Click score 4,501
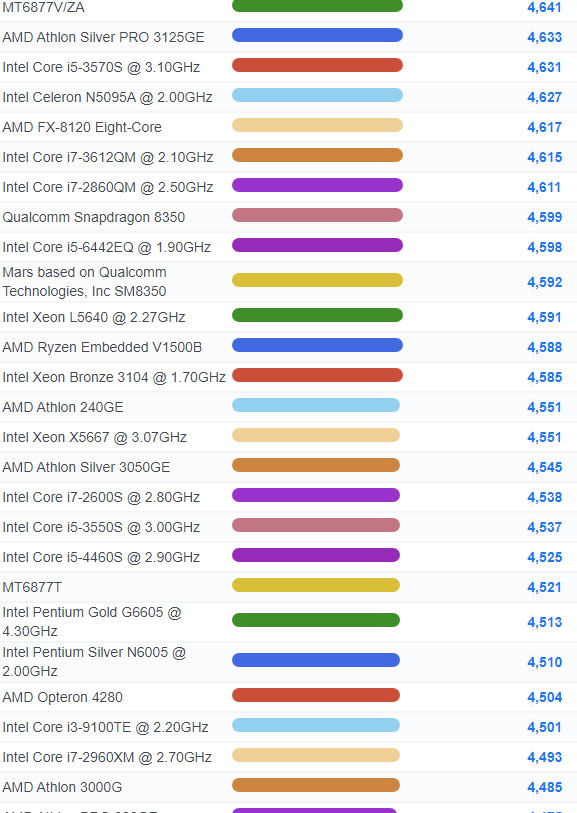This screenshot has width=577, height=813. 544,727
